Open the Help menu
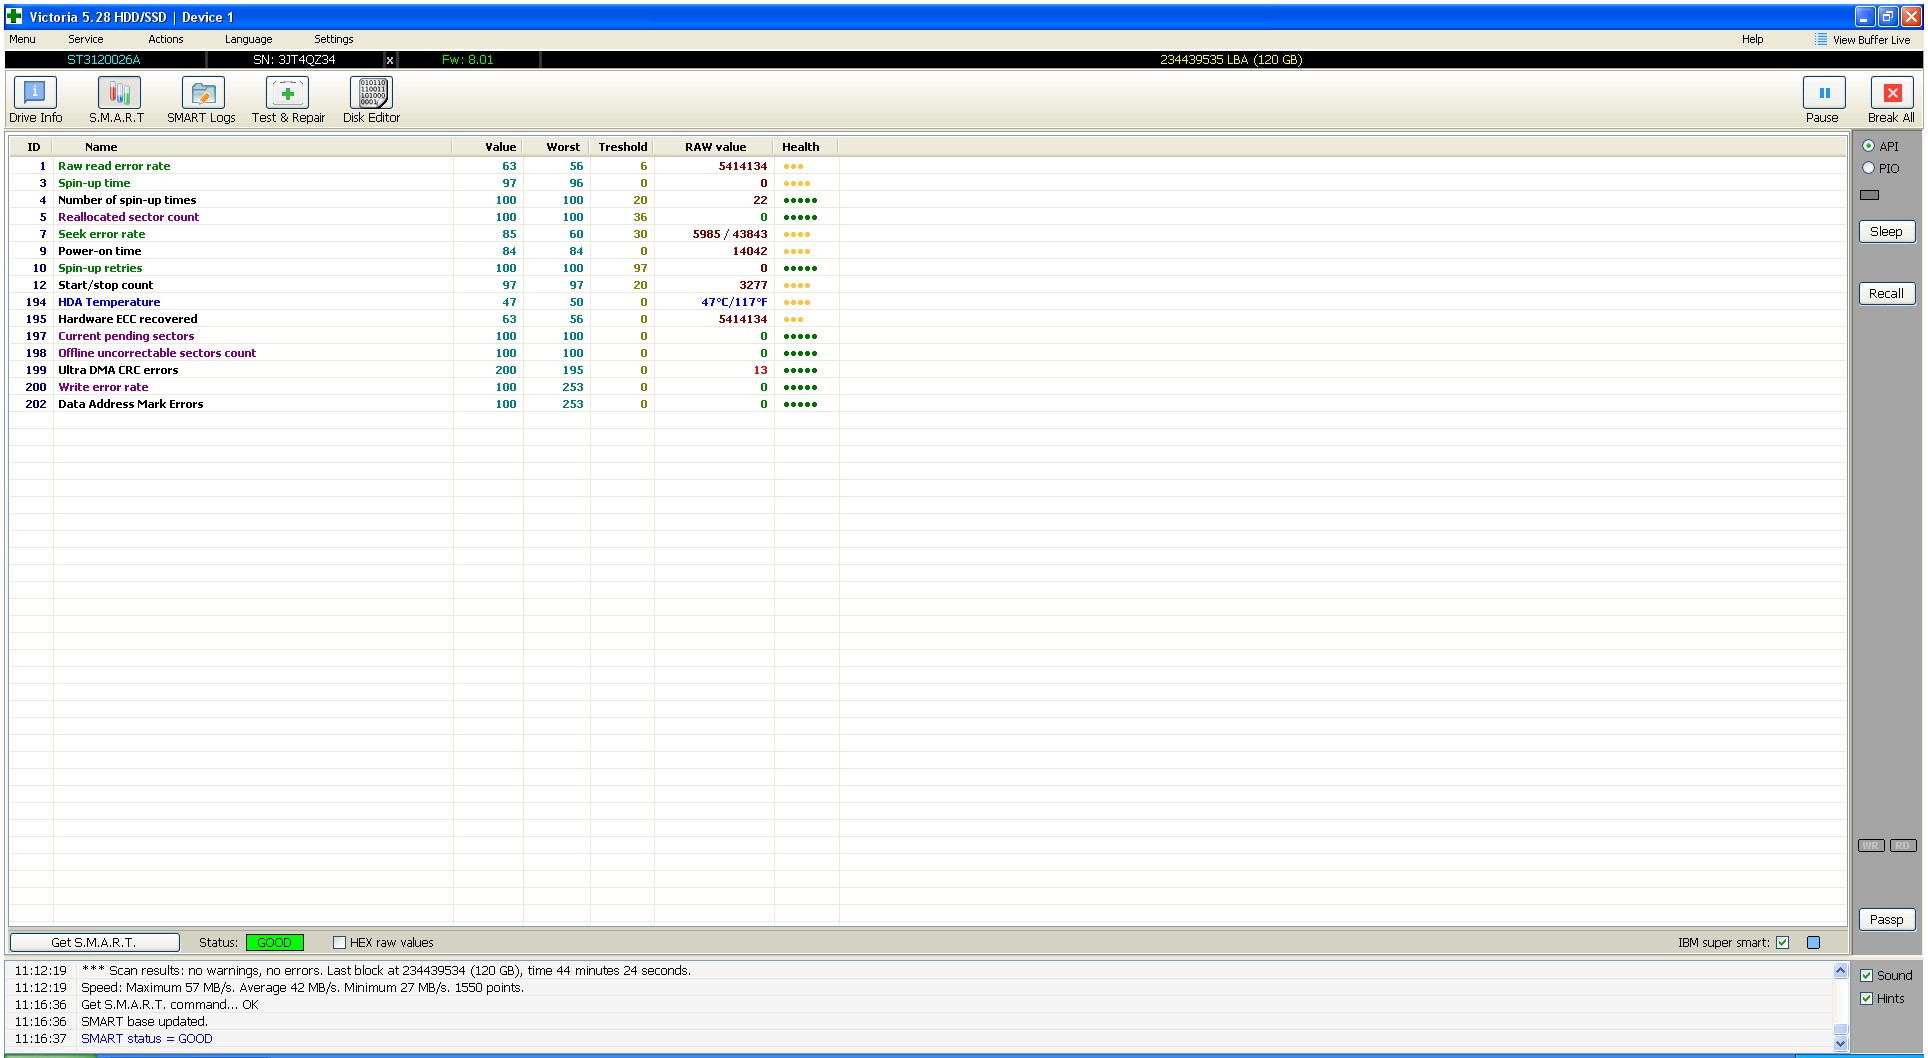The height and width of the screenshot is (1058, 1928). [x=1752, y=39]
